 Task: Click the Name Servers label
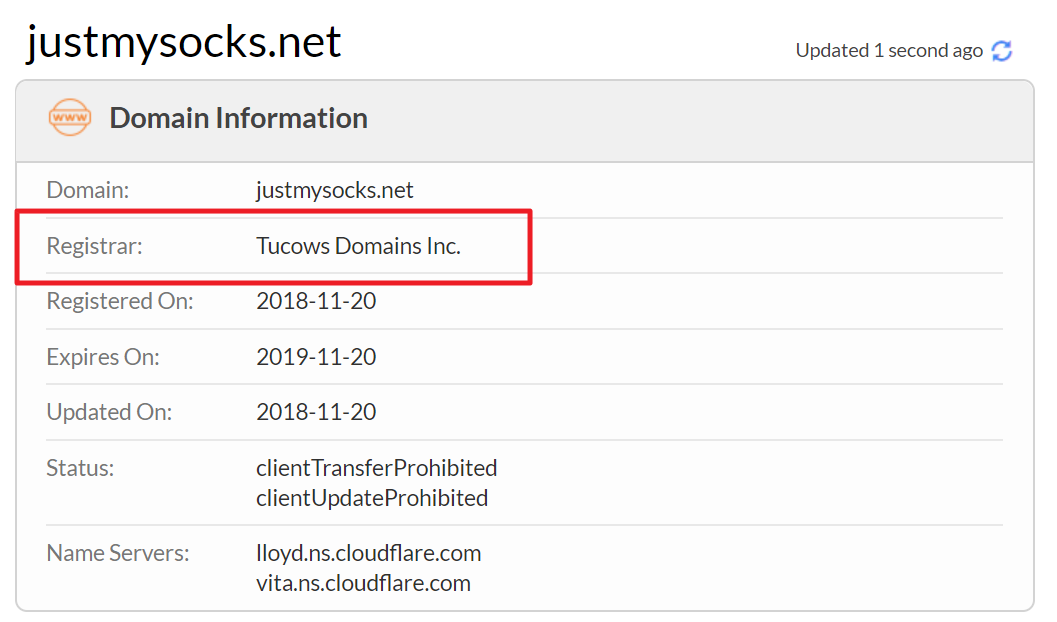[x=118, y=553]
